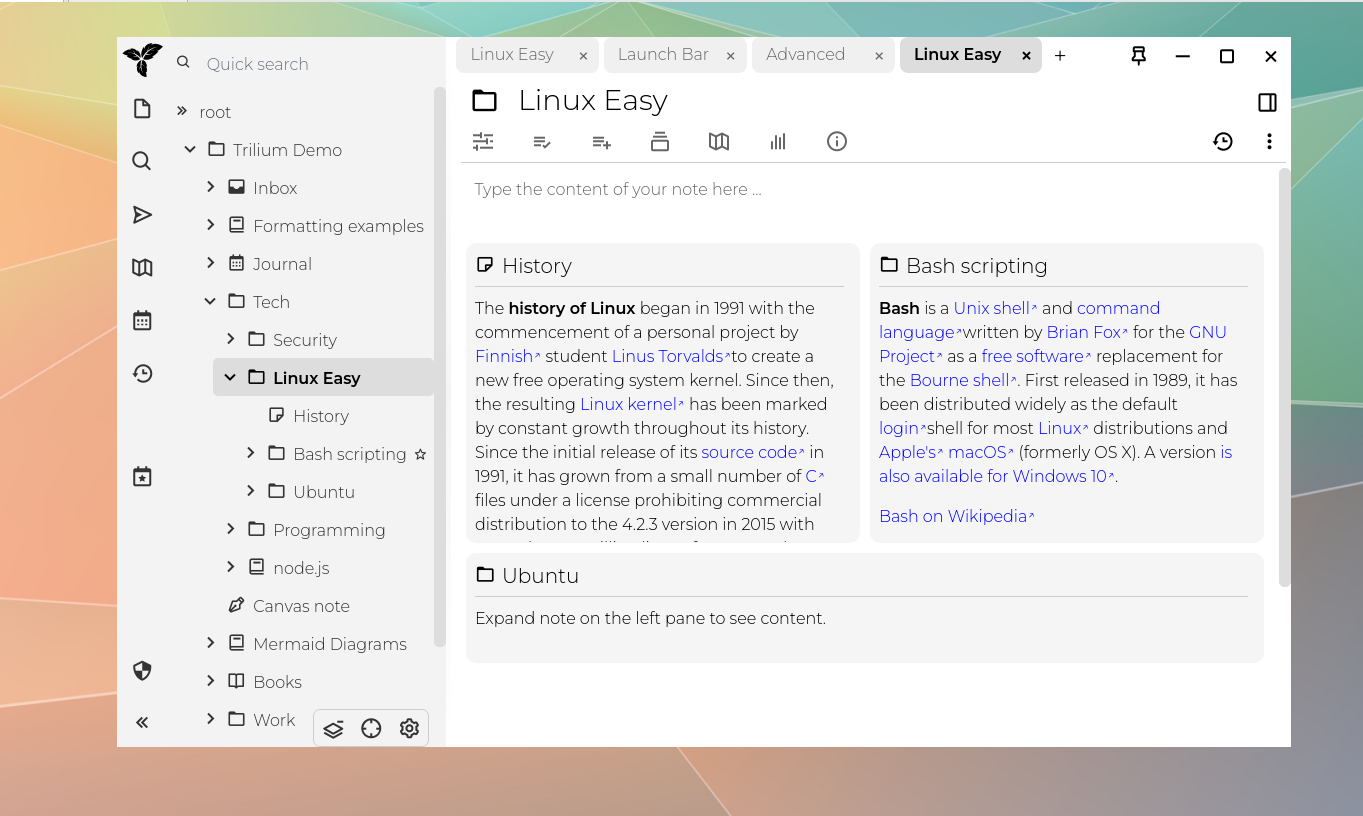Open the Linus Torvalds link

(667, 356)
